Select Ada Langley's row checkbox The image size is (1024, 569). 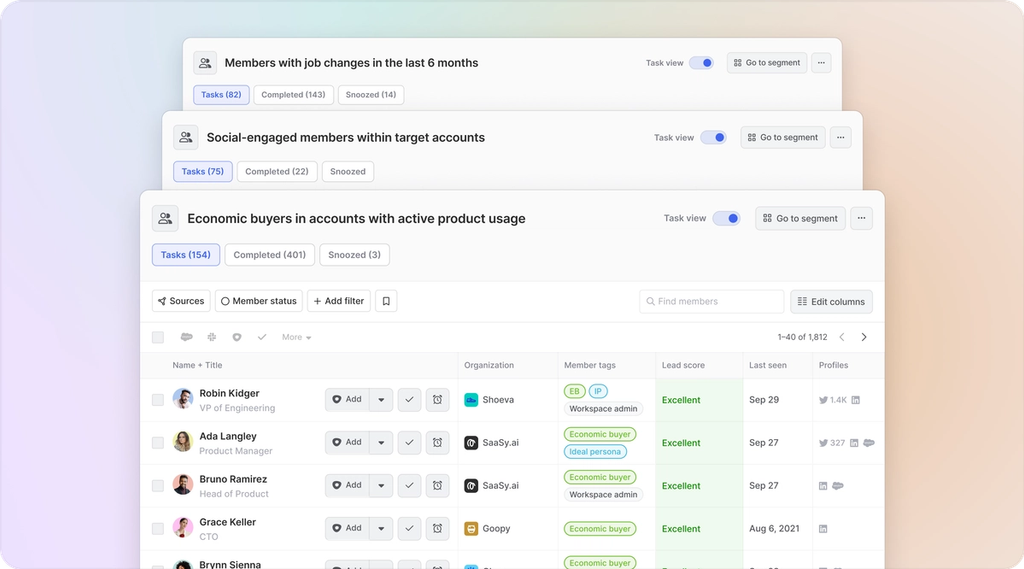(x=158, y=443)
